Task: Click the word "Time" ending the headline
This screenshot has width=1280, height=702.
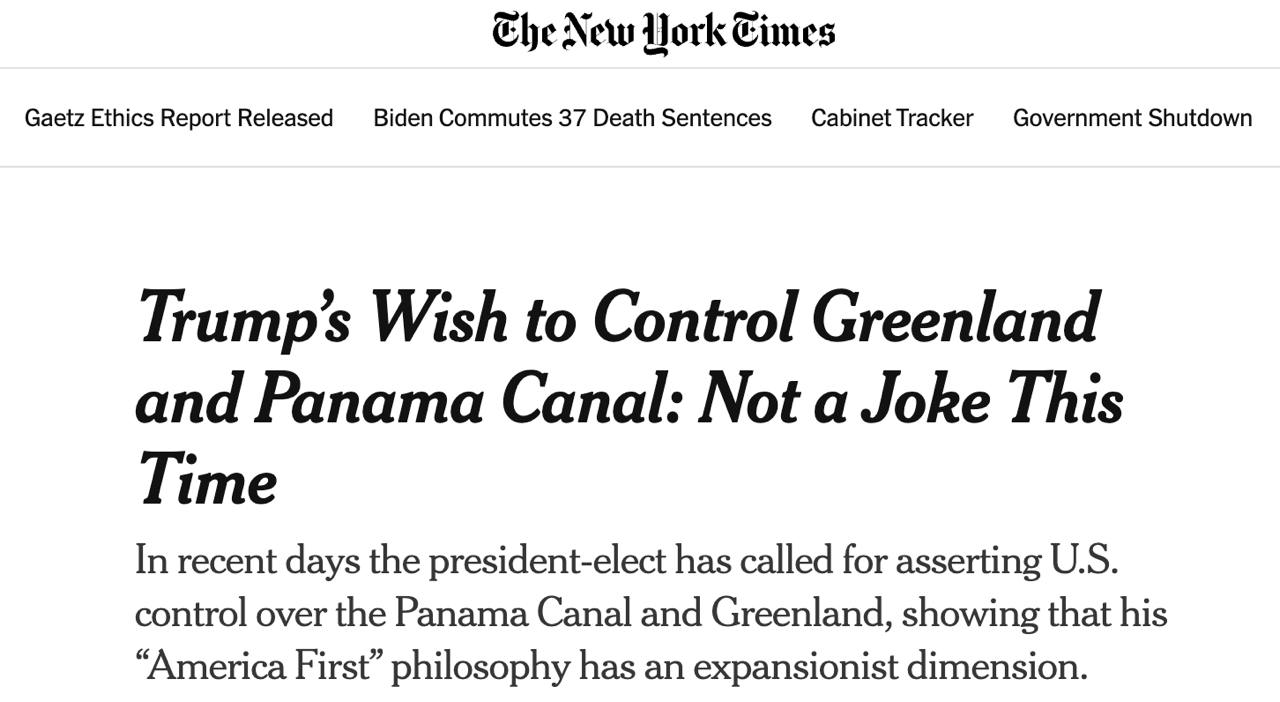Action: (206, 480)
